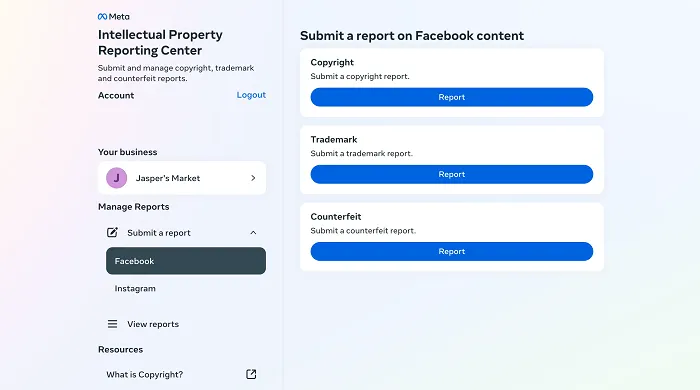Select the Facebook menu item
The height and width of the screenshot is (390, 700).
[186, 261]
